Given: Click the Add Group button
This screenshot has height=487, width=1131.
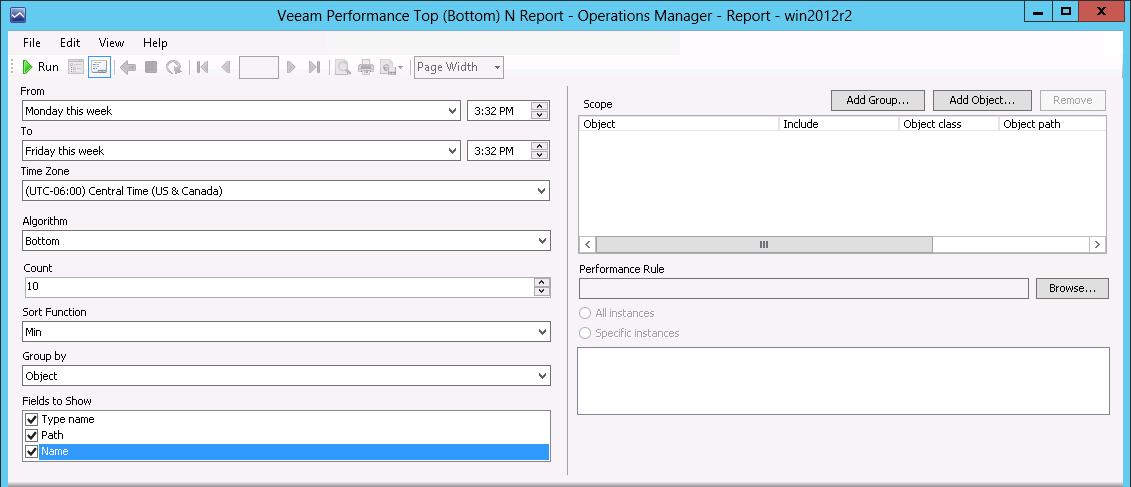Looking at the screenshot, I should (878, 100).
